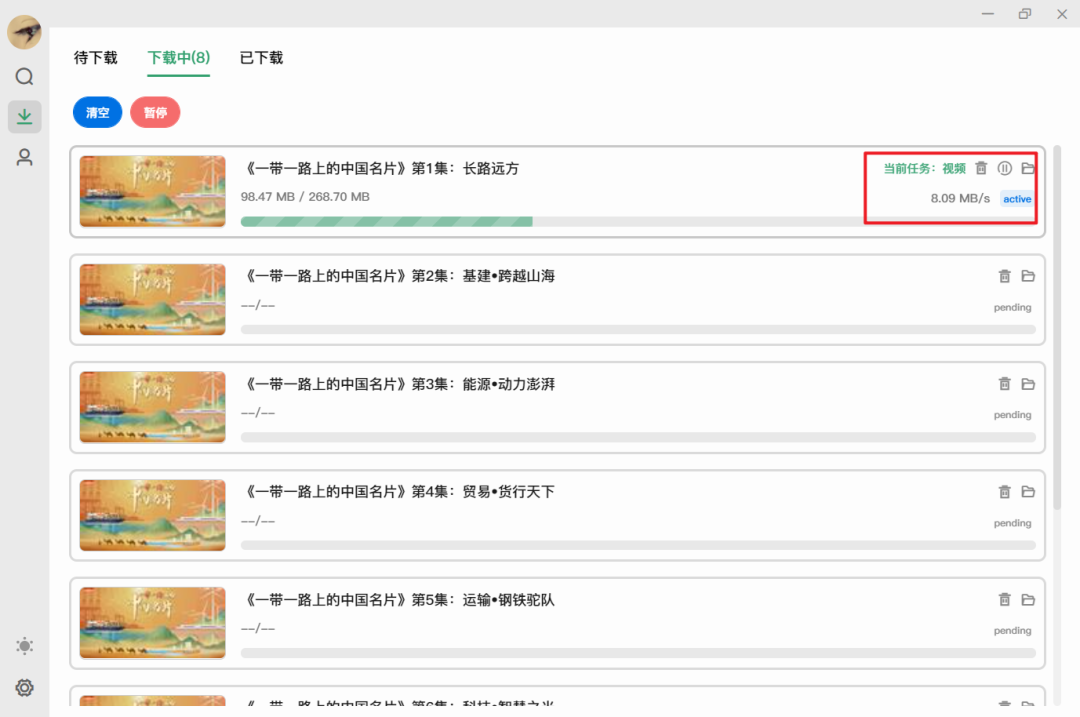Click the user avatar at top left
1080x717 pixels.
(24, 32)
